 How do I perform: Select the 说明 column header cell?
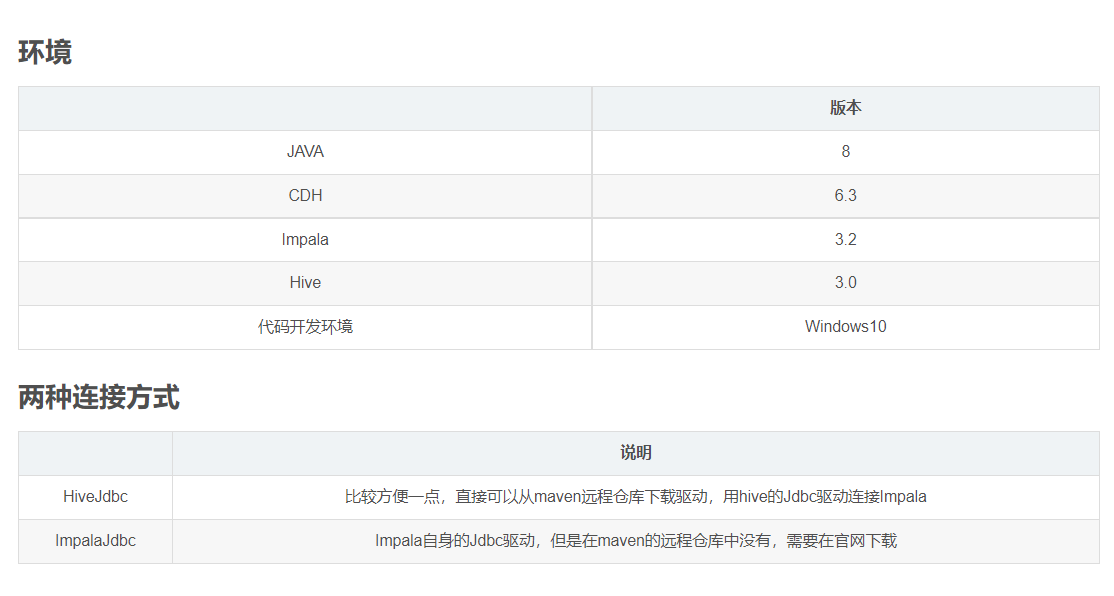click(x=639, y=452)
